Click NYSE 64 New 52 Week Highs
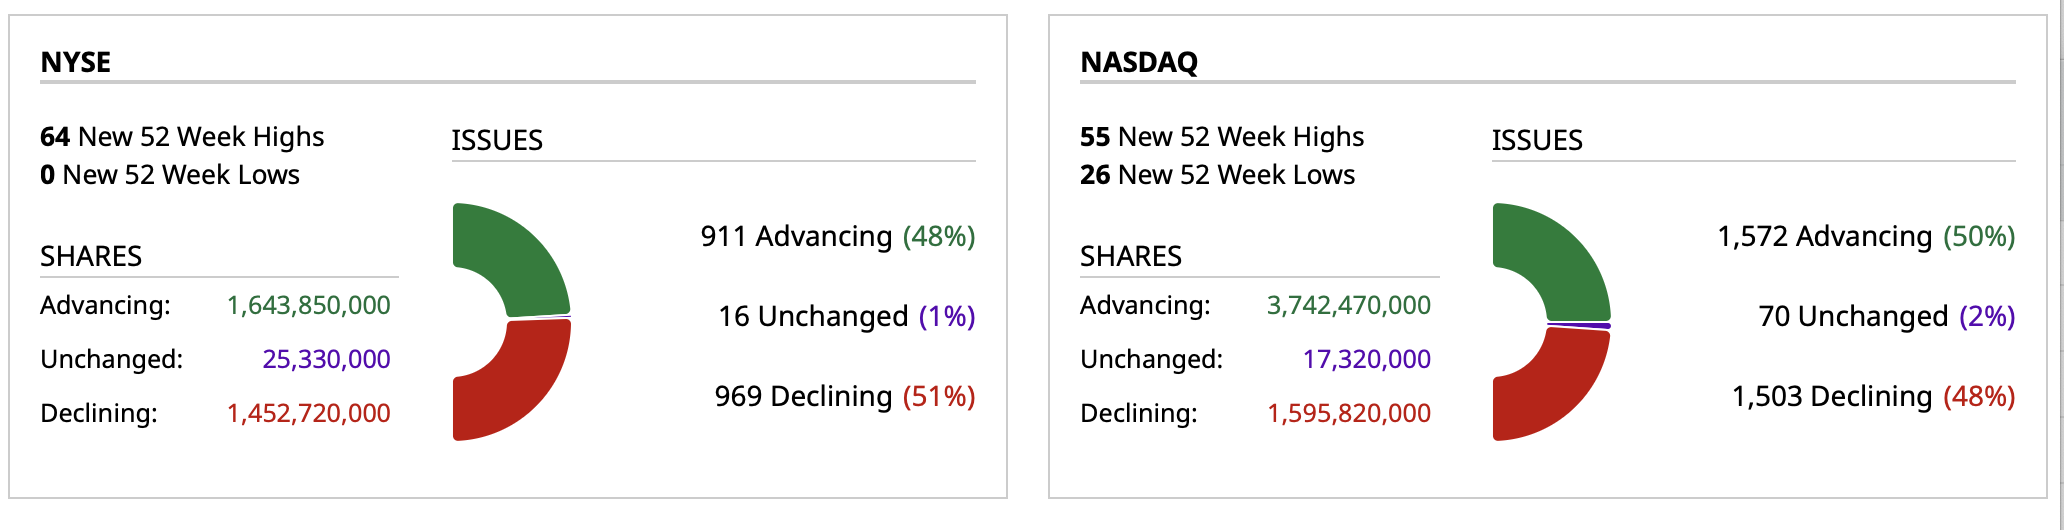The height and width of the screenshot is (530, 2064). coord(182,136)
